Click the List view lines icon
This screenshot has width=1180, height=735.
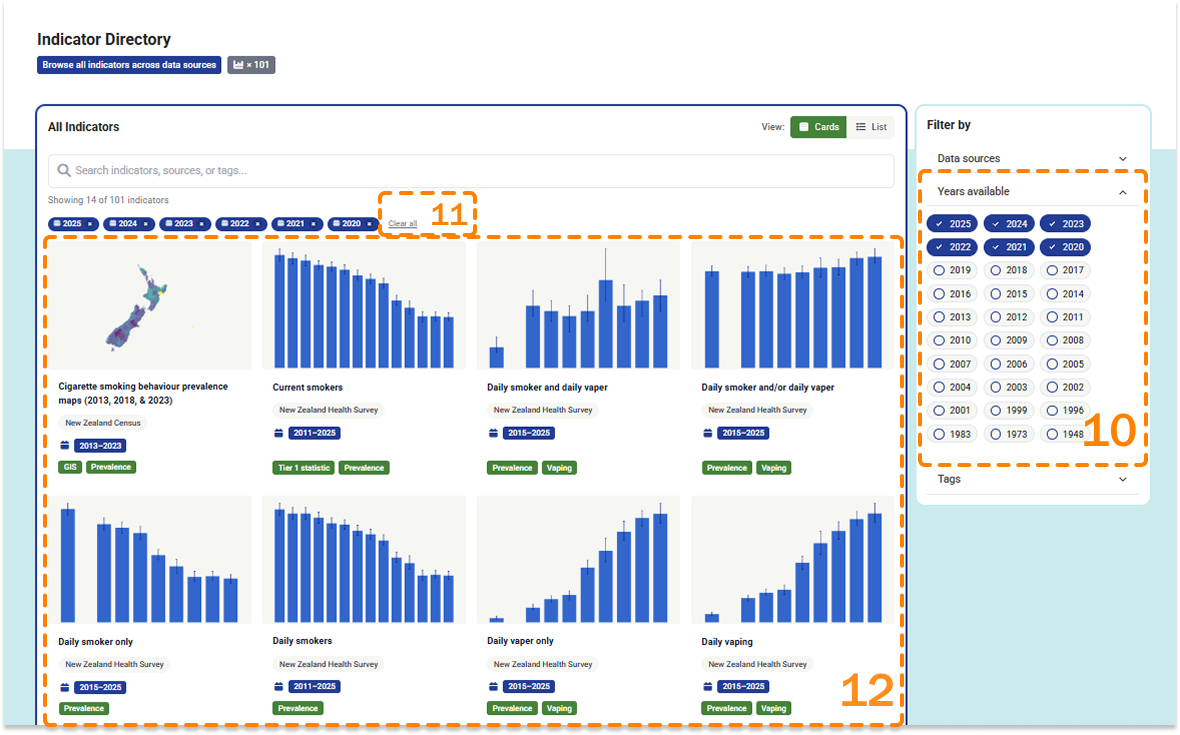(861, 127)
